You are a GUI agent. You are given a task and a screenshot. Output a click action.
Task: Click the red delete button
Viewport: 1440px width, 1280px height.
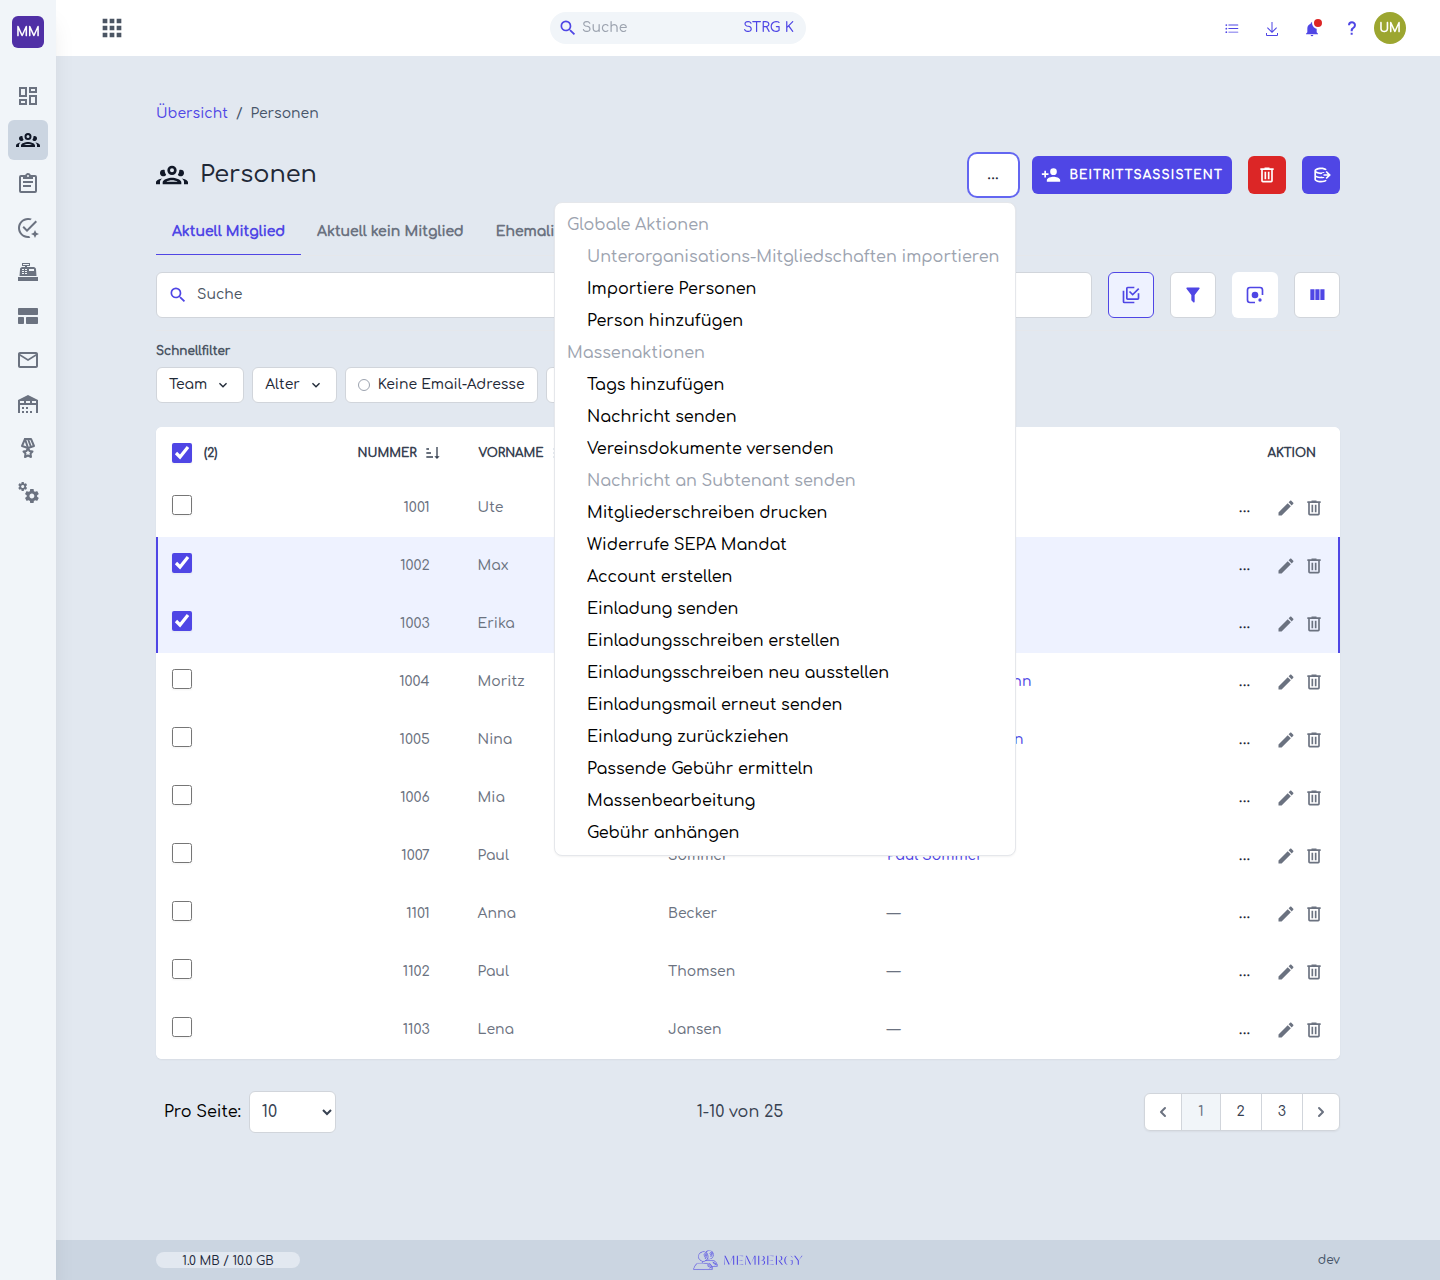pyautogui.click(x=1267, y=175)
